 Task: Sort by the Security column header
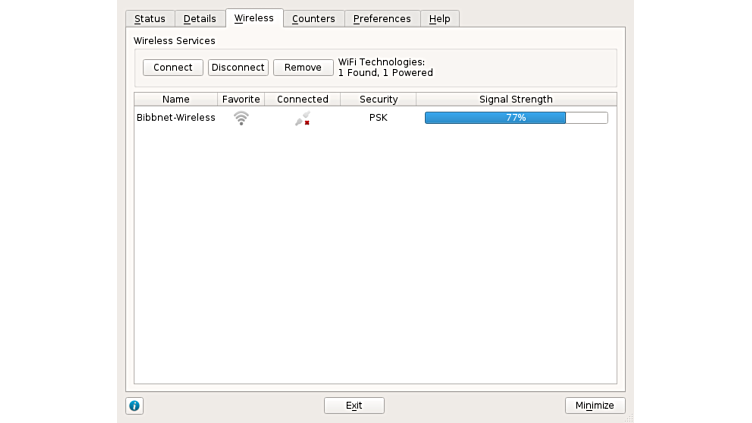pyautogui.click(x=378, y=100)
